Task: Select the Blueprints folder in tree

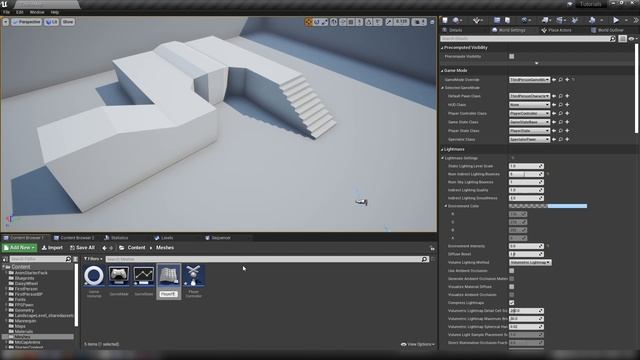Action: (x=24, y=278)
